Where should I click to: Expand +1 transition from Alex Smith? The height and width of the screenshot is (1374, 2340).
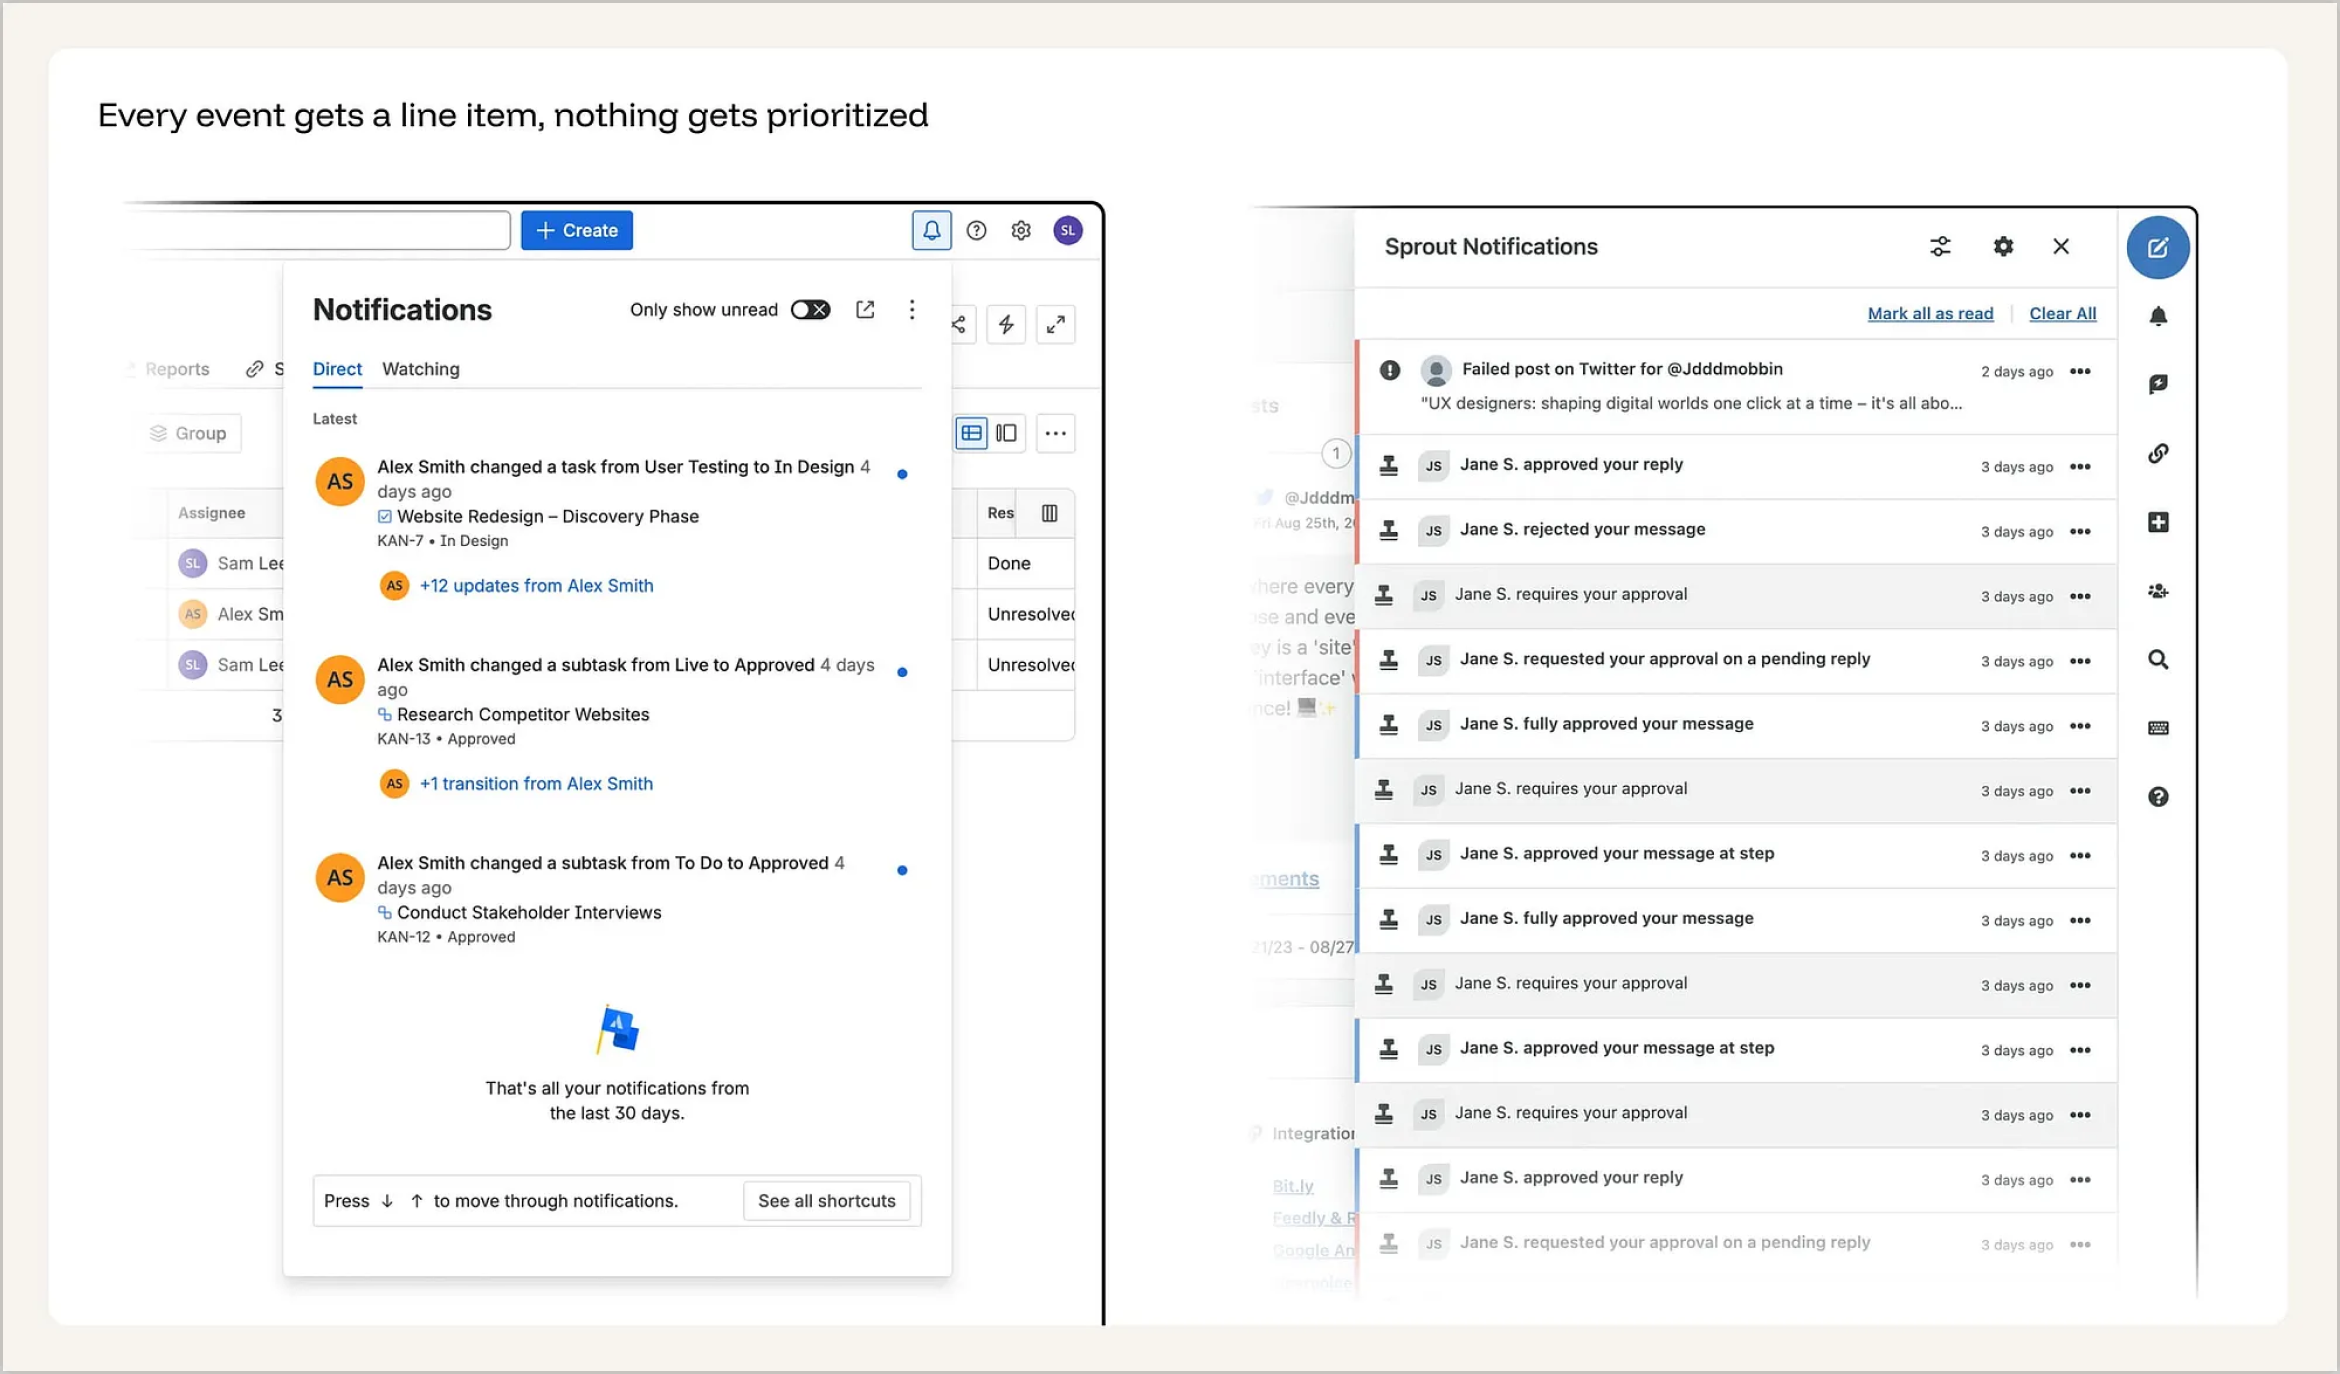tap(536, 784)
